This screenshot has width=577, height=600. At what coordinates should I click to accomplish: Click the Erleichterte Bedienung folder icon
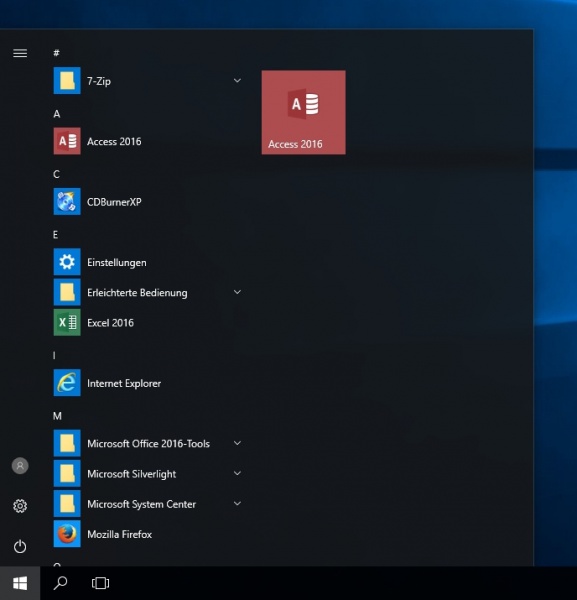[67, 292]
